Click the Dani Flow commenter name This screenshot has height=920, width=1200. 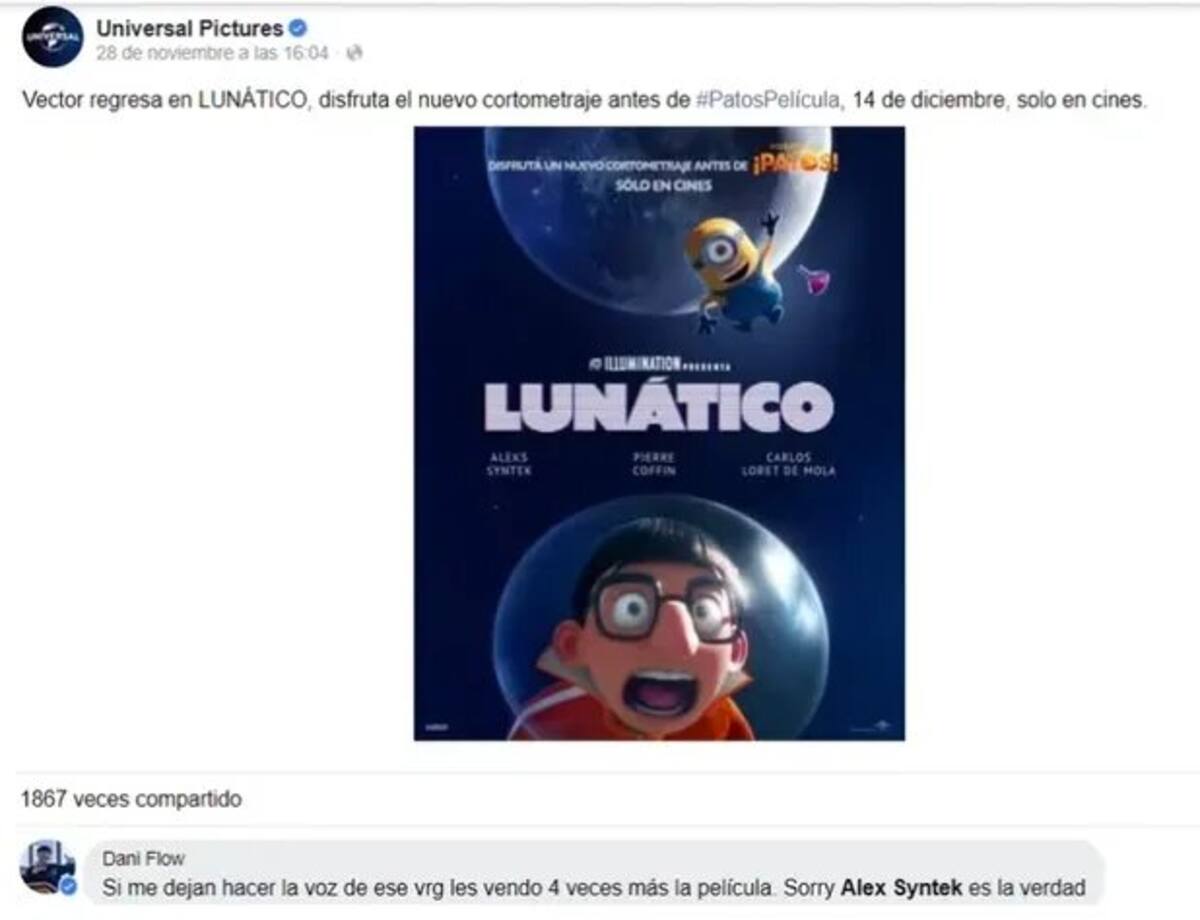143,858
